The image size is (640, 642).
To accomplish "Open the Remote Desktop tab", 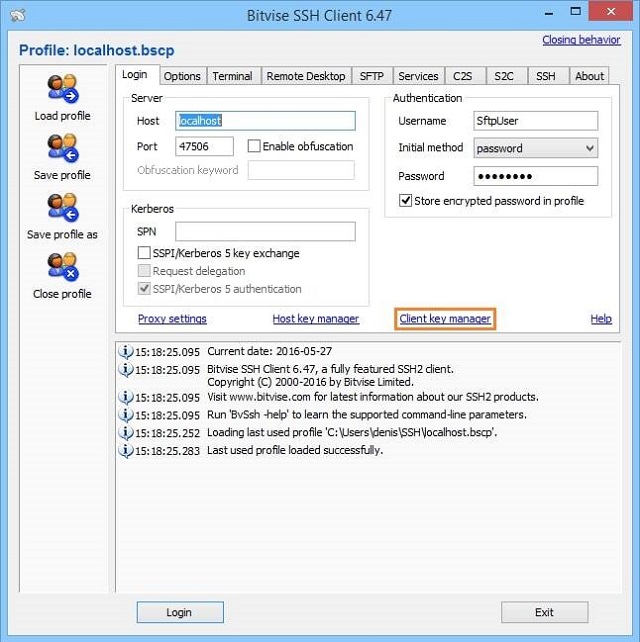I will pyautogui.click(x=306, y=76).
